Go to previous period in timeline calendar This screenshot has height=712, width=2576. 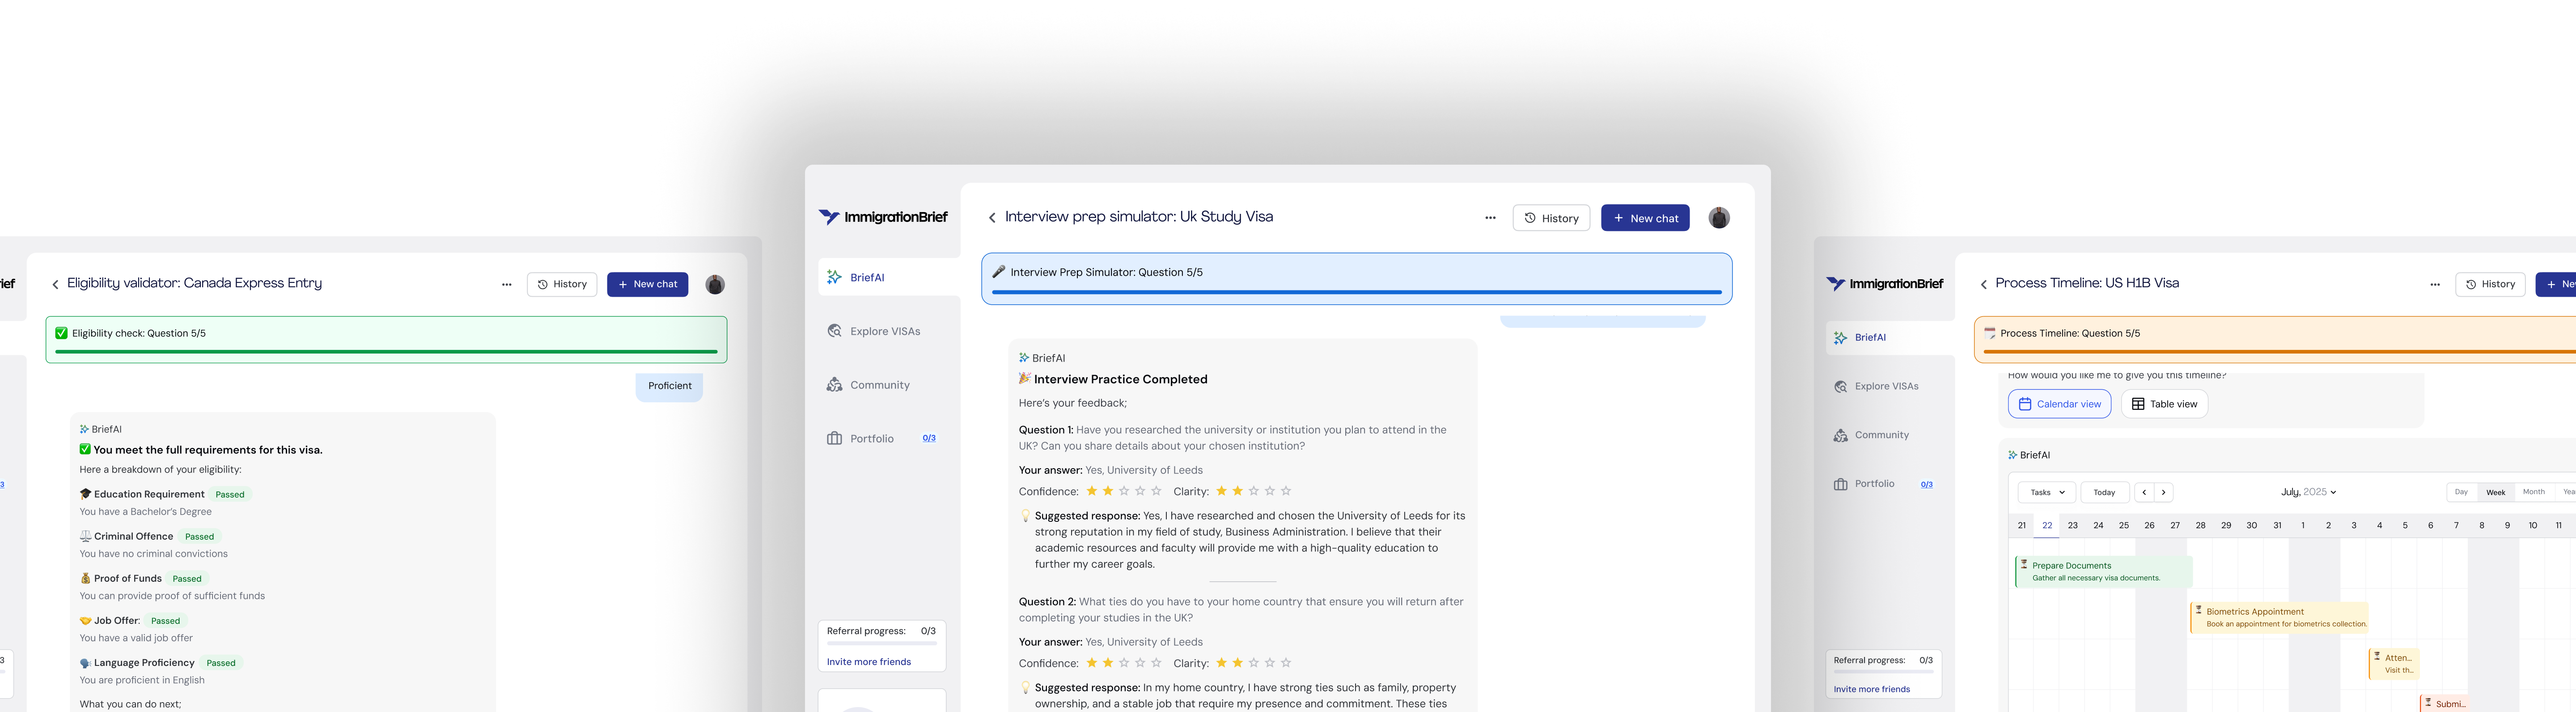[x=2144, y=492]
